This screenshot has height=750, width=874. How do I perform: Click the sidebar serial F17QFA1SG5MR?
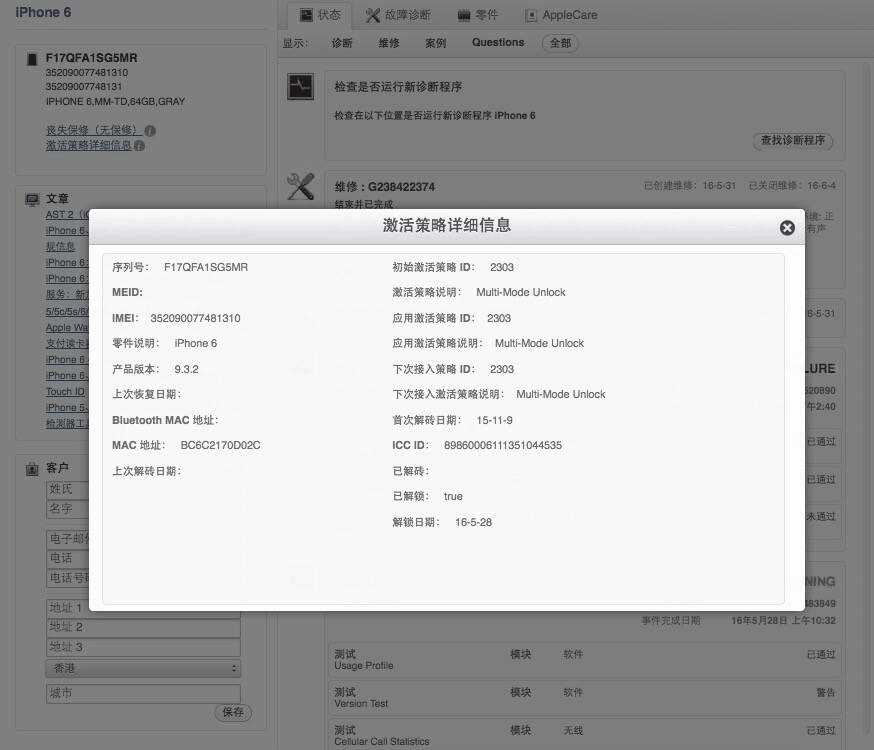coord(91,58)
